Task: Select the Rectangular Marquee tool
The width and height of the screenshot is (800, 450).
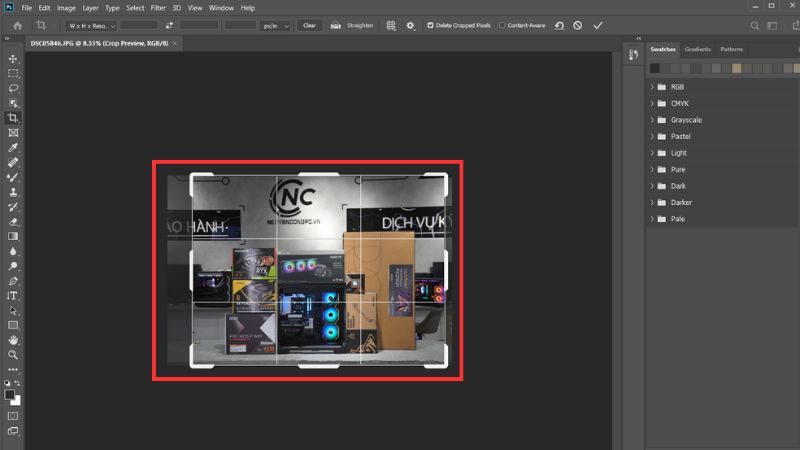Action: 13,74
